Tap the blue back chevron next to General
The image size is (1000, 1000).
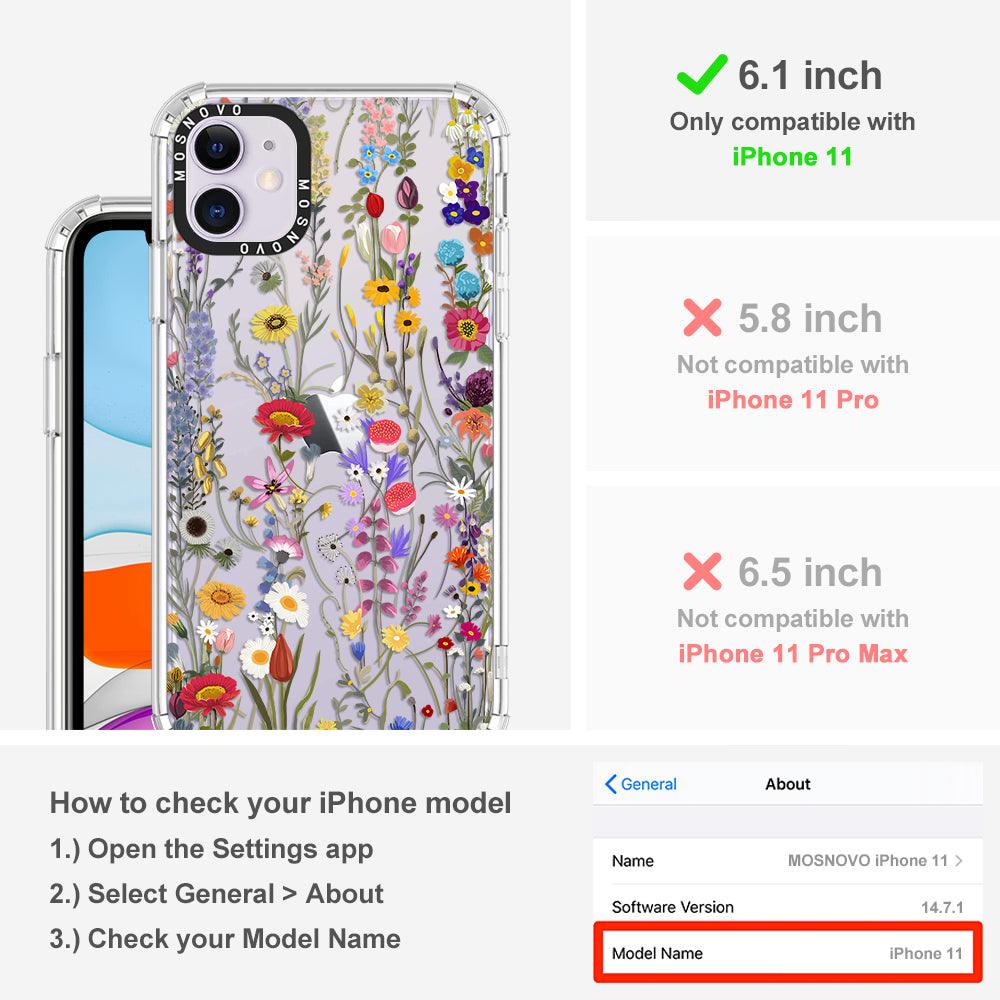610,784
